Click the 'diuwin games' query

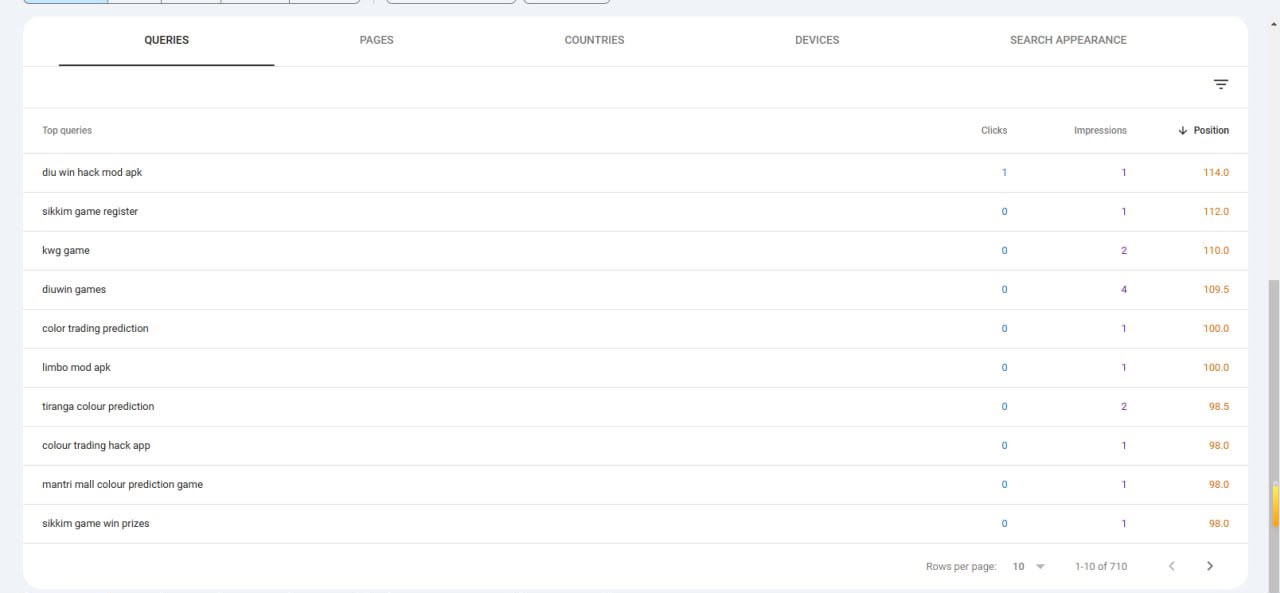pos(74,289)
